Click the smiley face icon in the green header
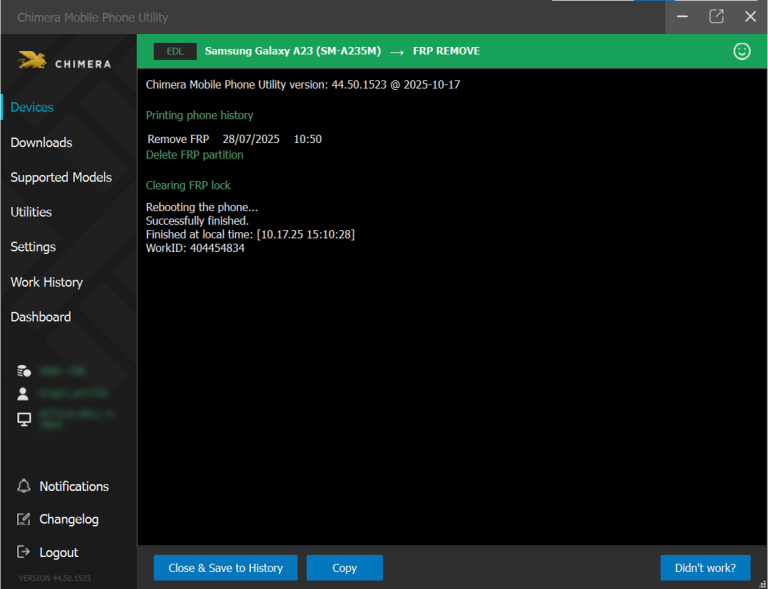768x589 pixels. 742,51
